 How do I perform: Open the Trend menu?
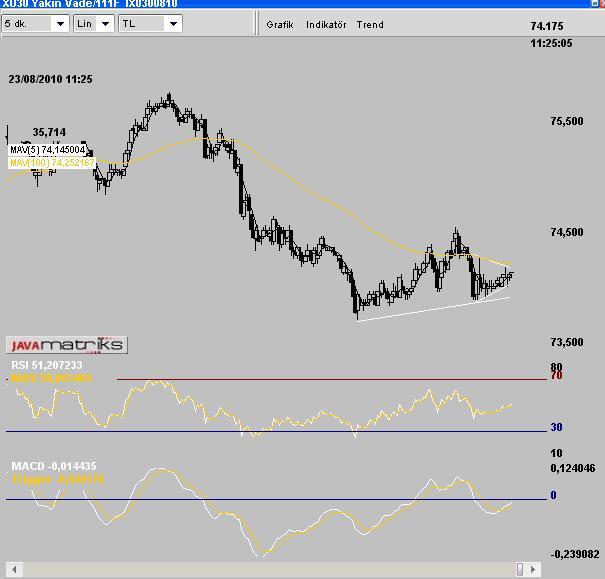pyautogui.click(x=370, y=25)
